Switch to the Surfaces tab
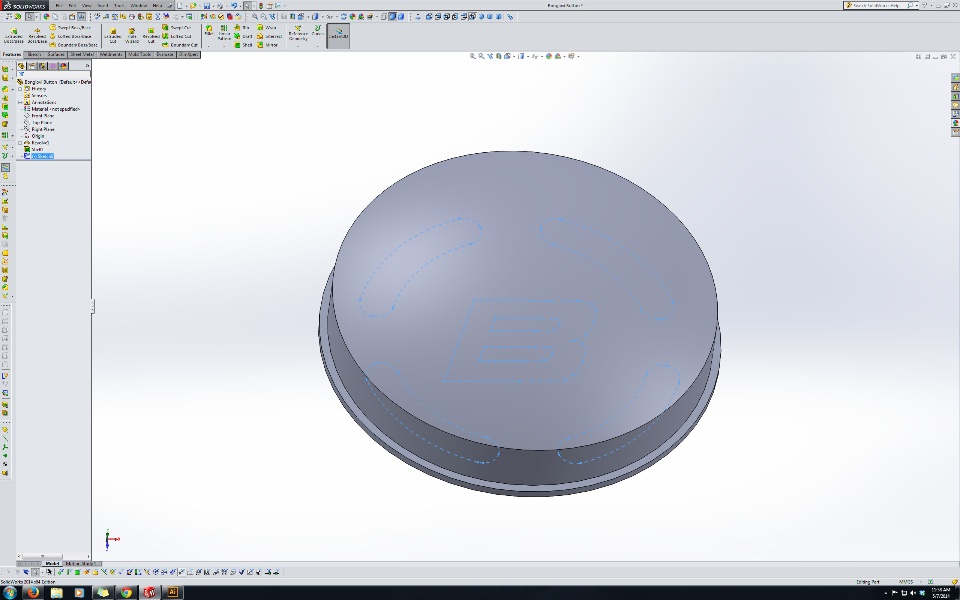 pos(56,54)
